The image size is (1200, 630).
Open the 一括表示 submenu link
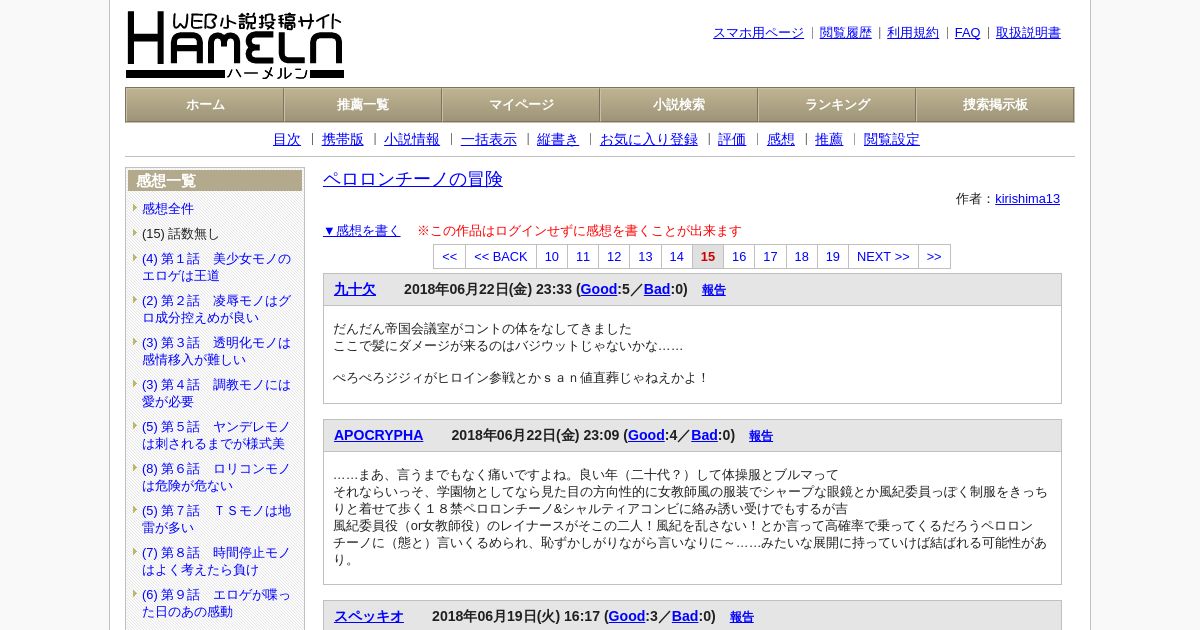click(489, 140)
